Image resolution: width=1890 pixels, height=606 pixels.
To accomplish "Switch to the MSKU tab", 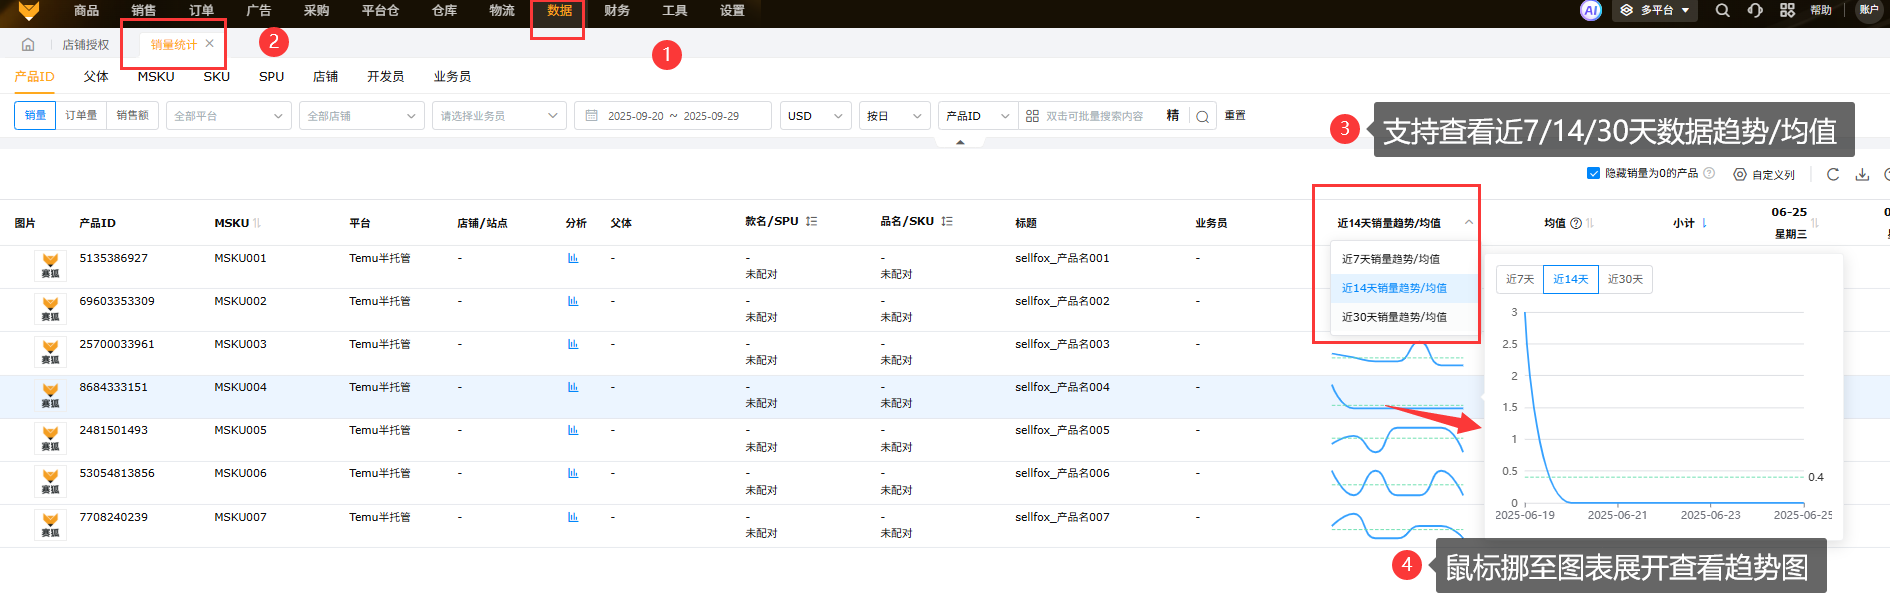I will pyautogui.click(x=156, y=77).
